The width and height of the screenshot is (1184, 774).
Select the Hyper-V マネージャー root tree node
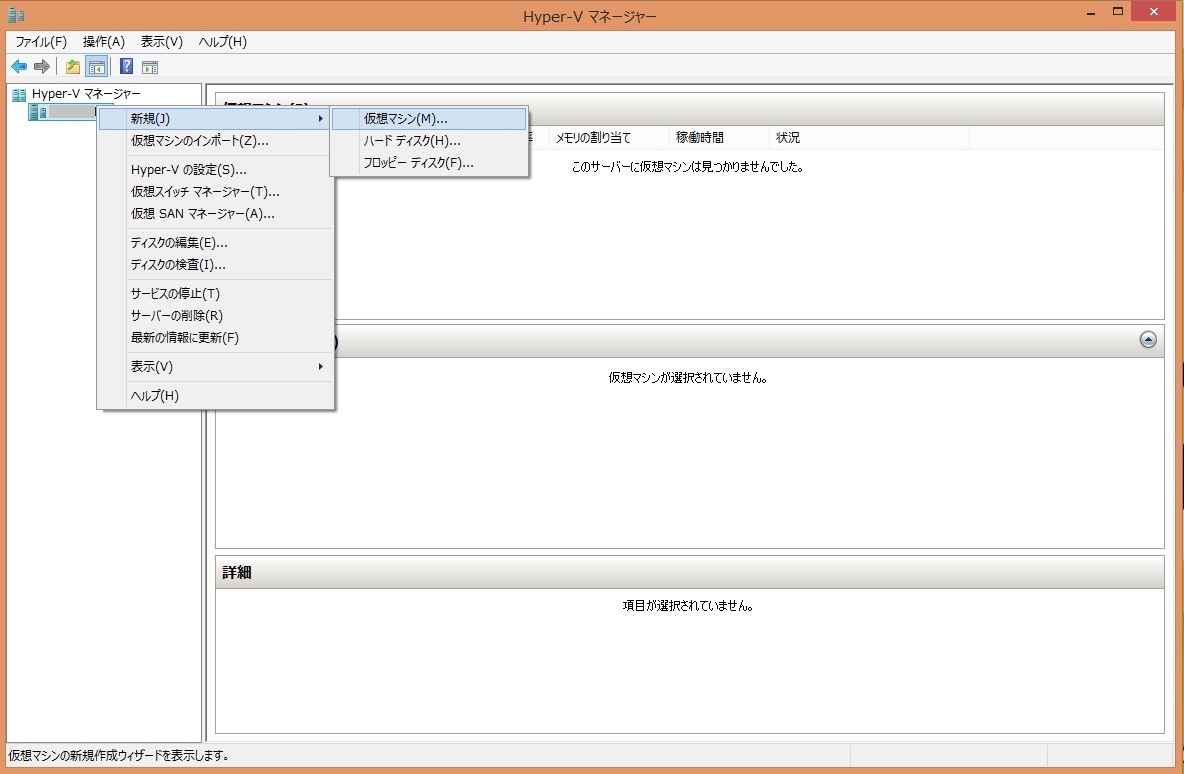[85, 94]
